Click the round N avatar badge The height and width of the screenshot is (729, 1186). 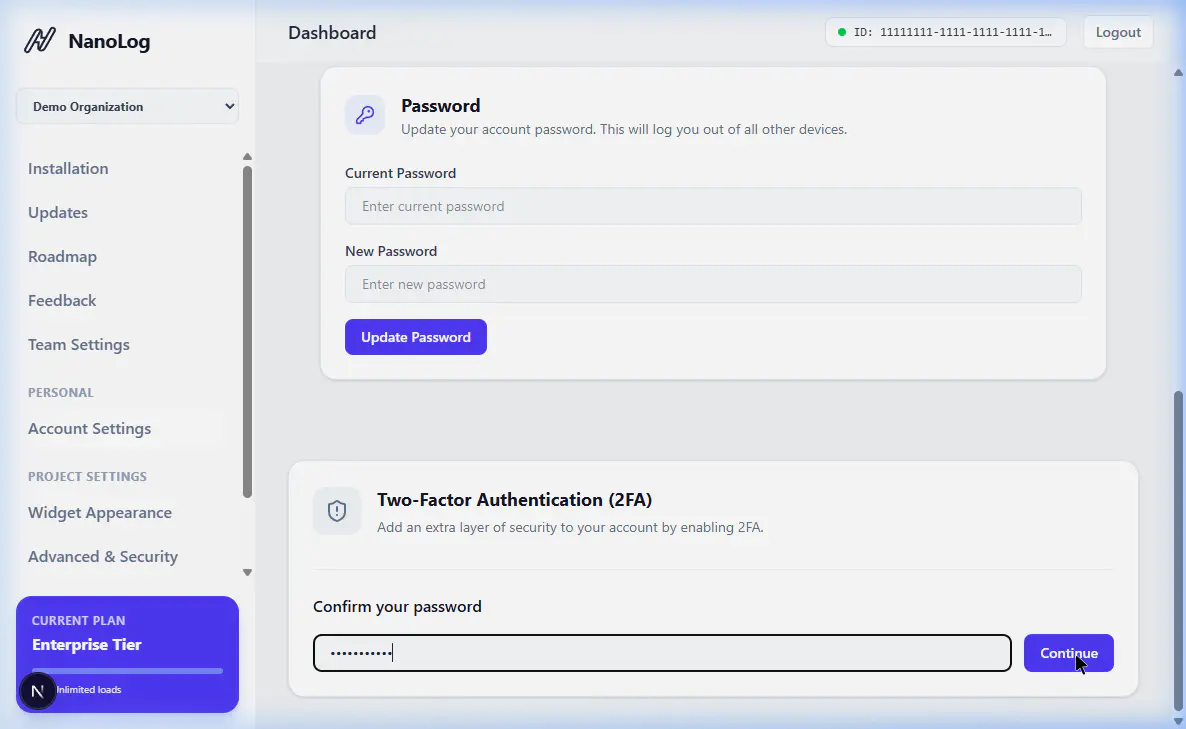point(38,691)
